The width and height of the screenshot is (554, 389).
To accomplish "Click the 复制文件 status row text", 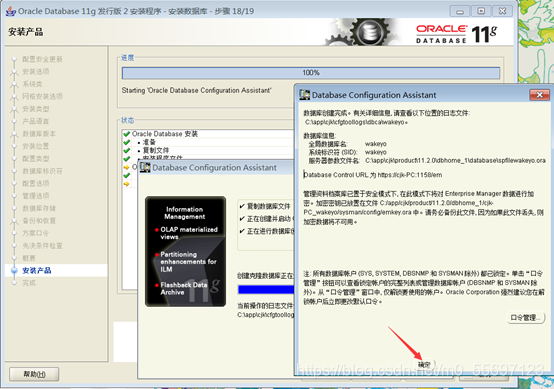I will pyautogui.click(x=156, y=150).
